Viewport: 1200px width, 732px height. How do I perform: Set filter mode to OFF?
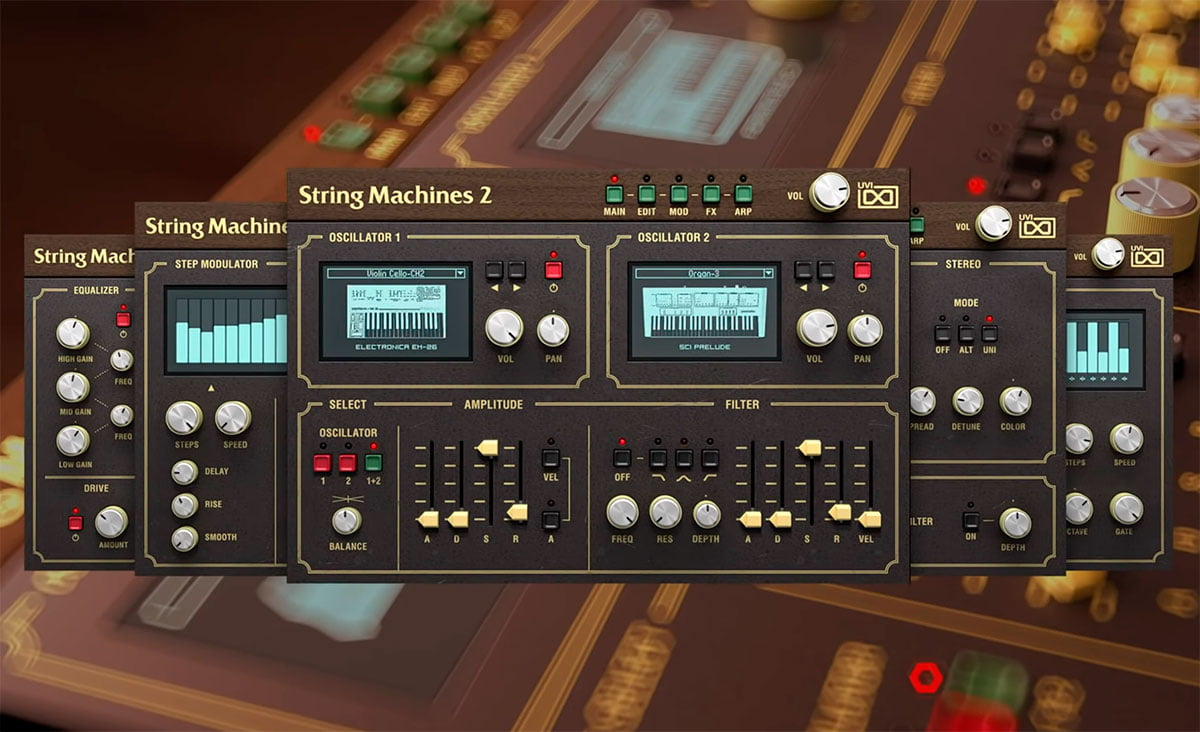click(622, 459)
